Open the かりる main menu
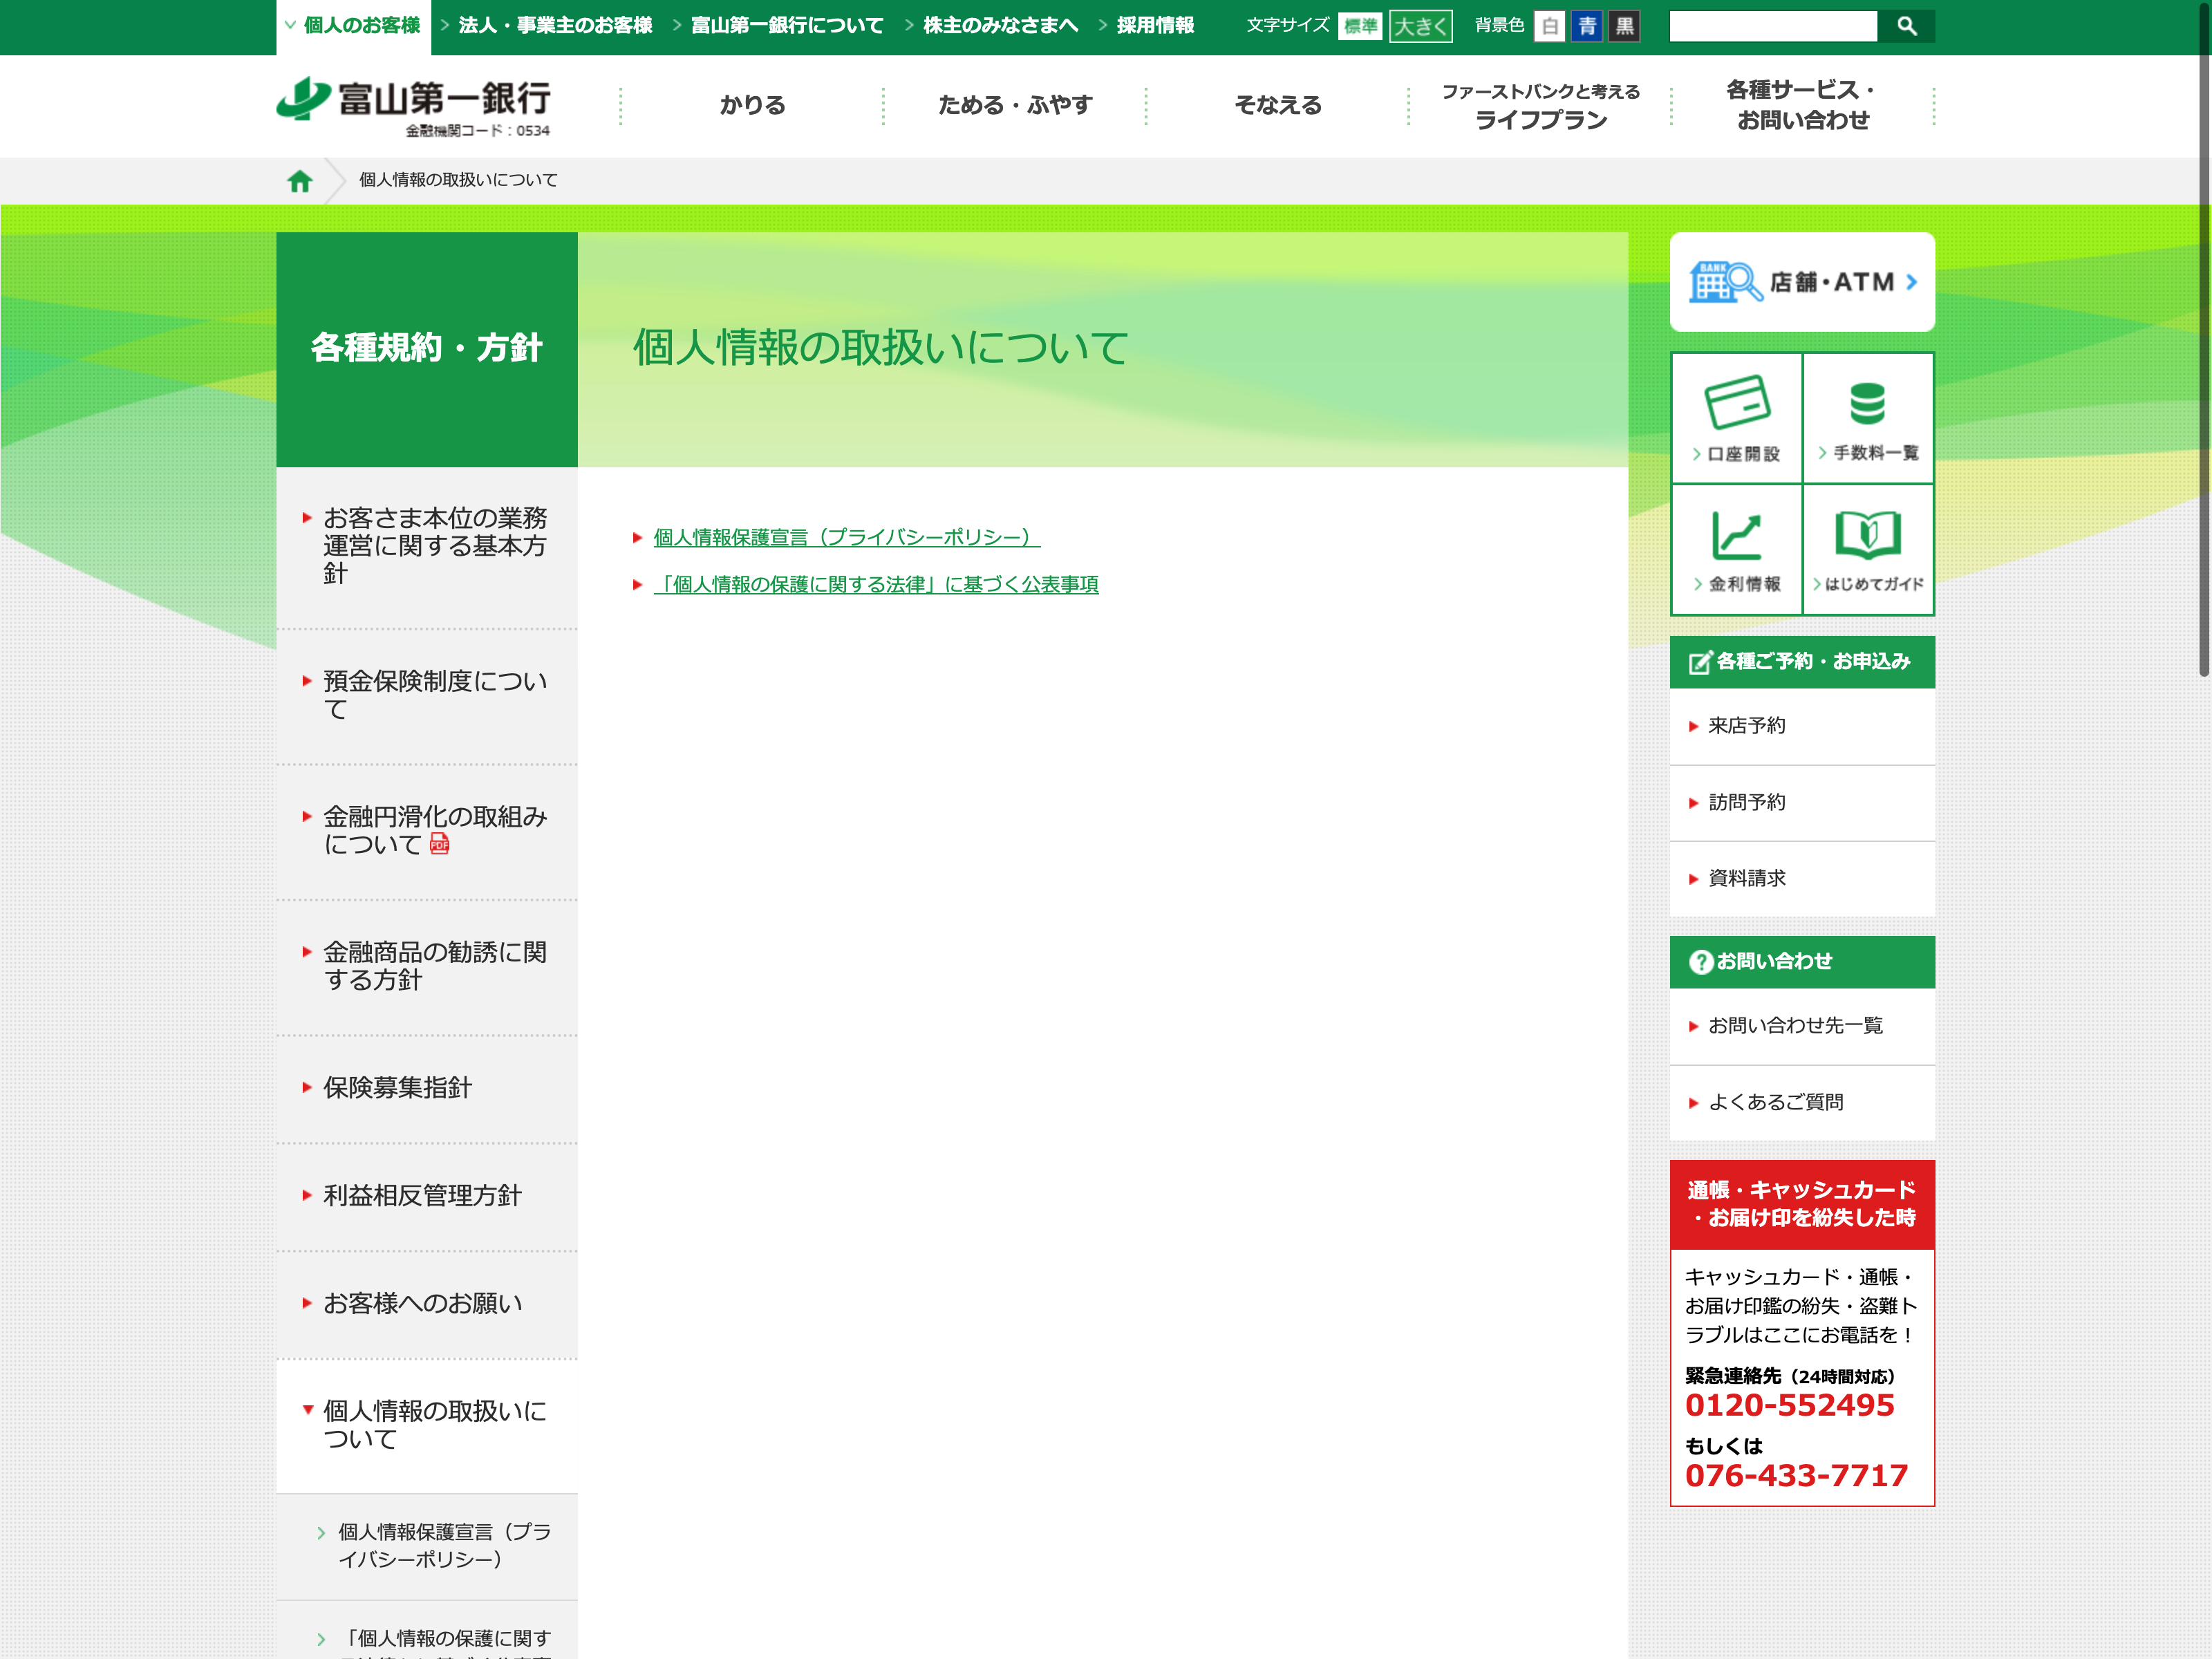 pos(752,105)
